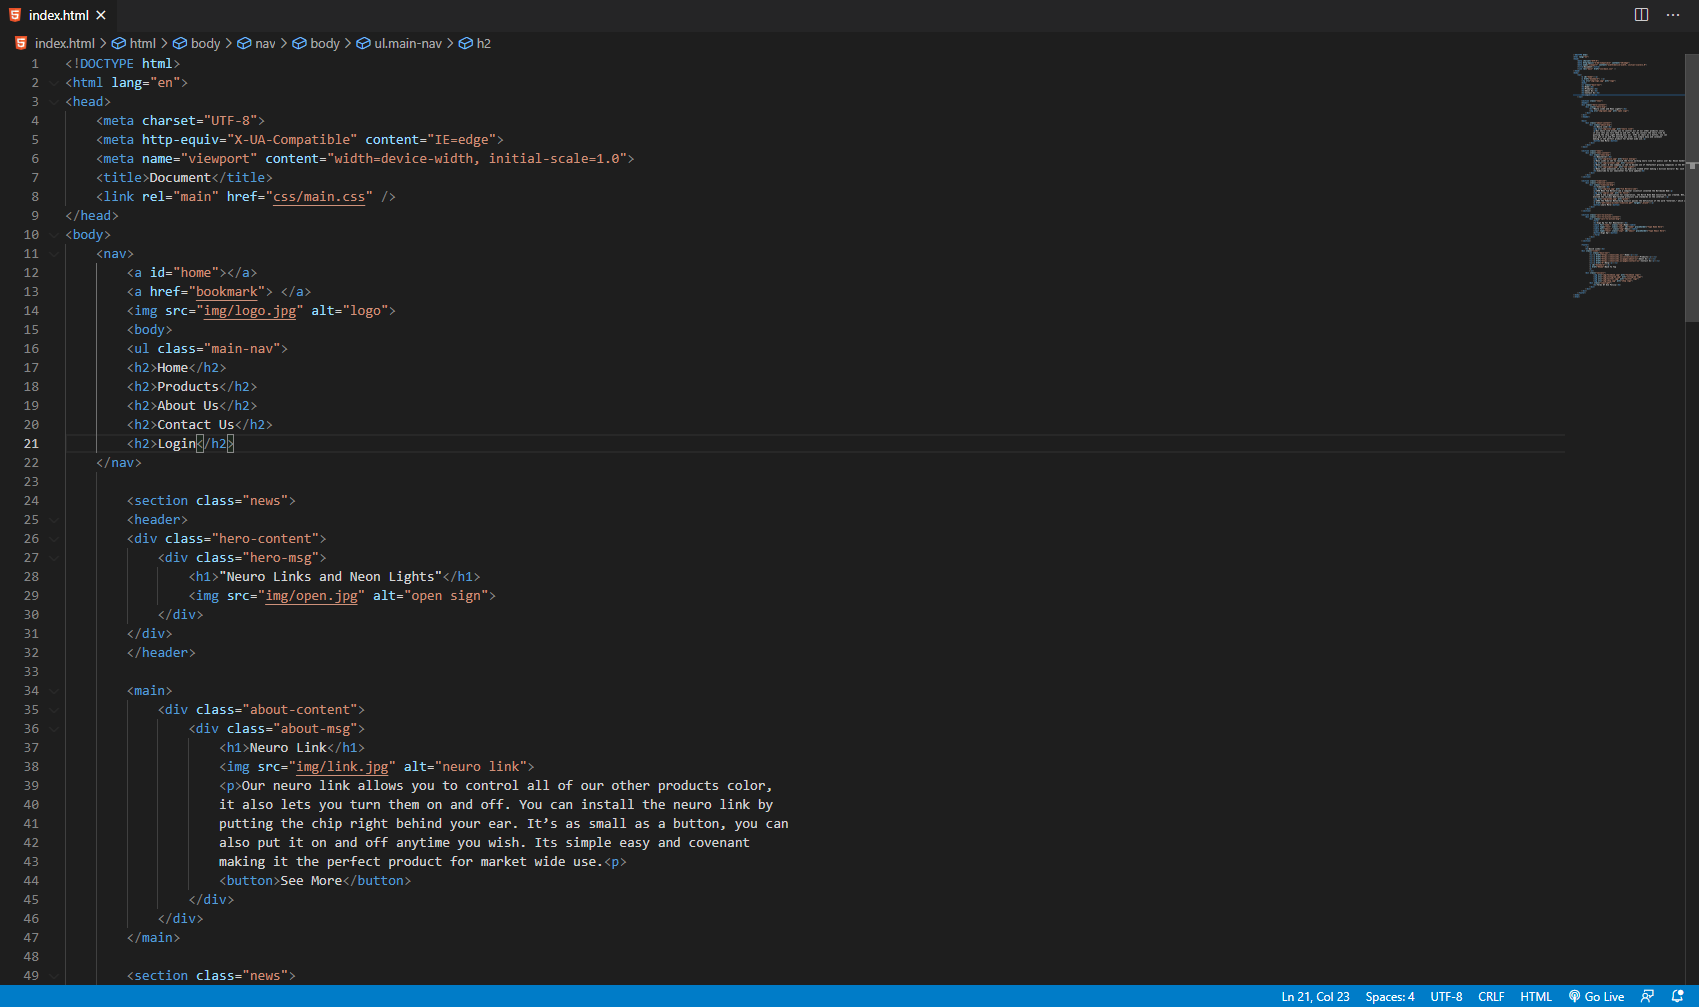Change the HTML language mode

1535,996
